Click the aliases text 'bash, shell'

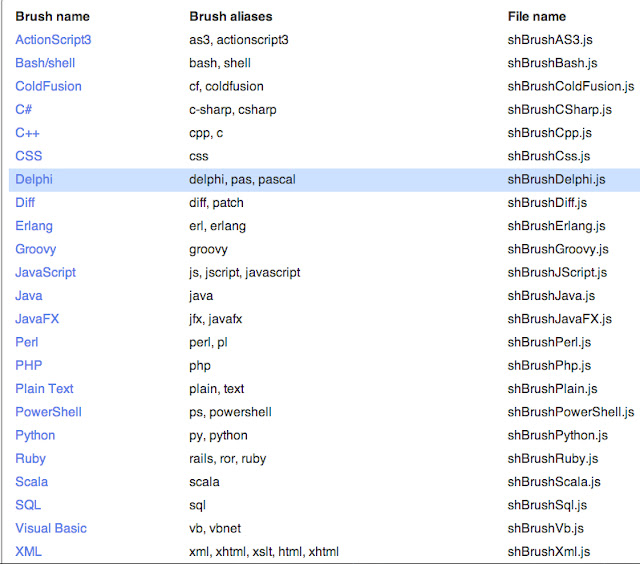pyautogui.click(x=220, y=63)
